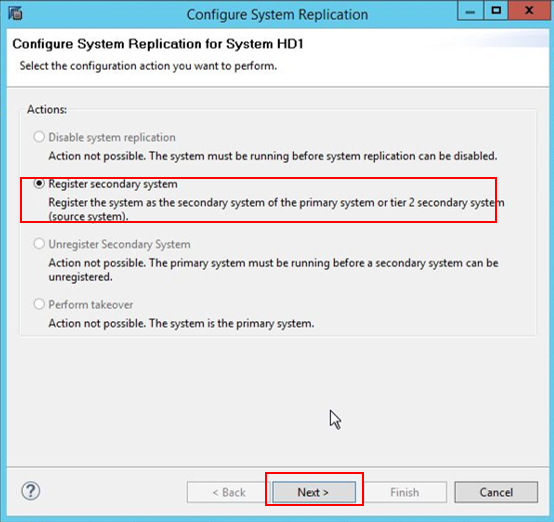Click the Cancel button
Viewport: 554px width, 522px height.
click(x=496, y=492)
